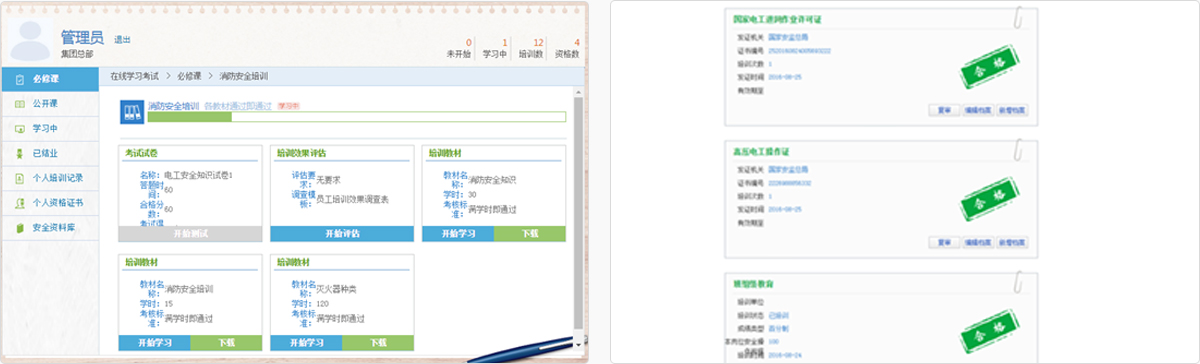Click the 学习中 counter in header
The height and width of the screenshot is (364, 1200).
coord(495,49)
